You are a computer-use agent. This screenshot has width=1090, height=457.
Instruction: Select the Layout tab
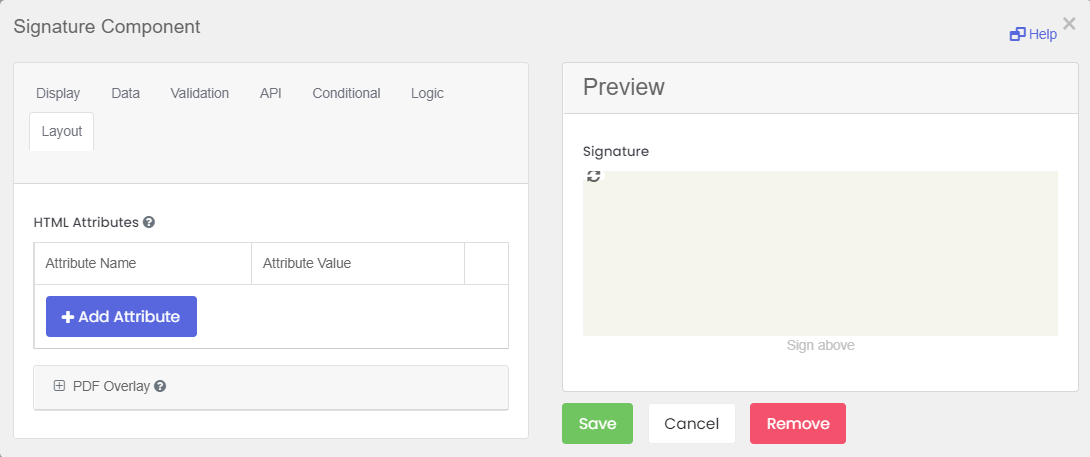tap(62, 131)
